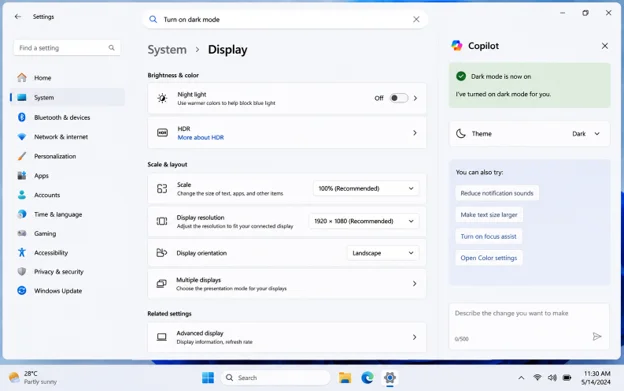
Task: Open Advanced display chevron
Action: (415, 337)
